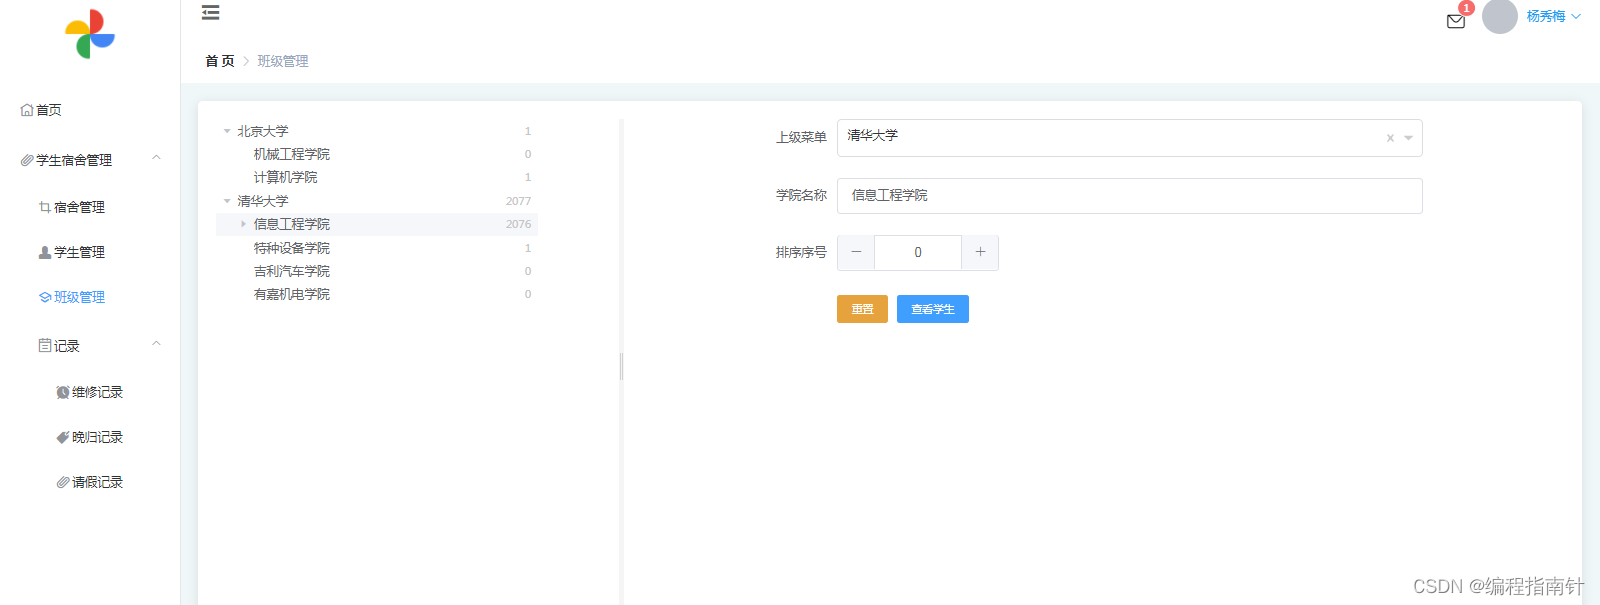This screenshot has height=605, width=1600.
Task: Click the 学院名称 input field
Action: tap(1129, 196)
